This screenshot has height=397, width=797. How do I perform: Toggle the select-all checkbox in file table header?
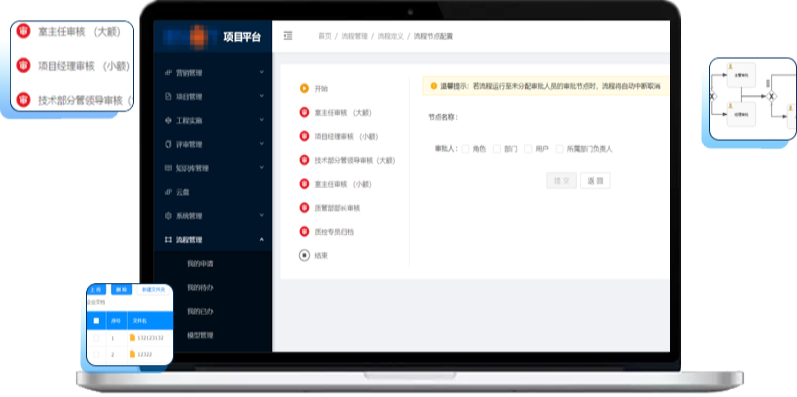96,321
